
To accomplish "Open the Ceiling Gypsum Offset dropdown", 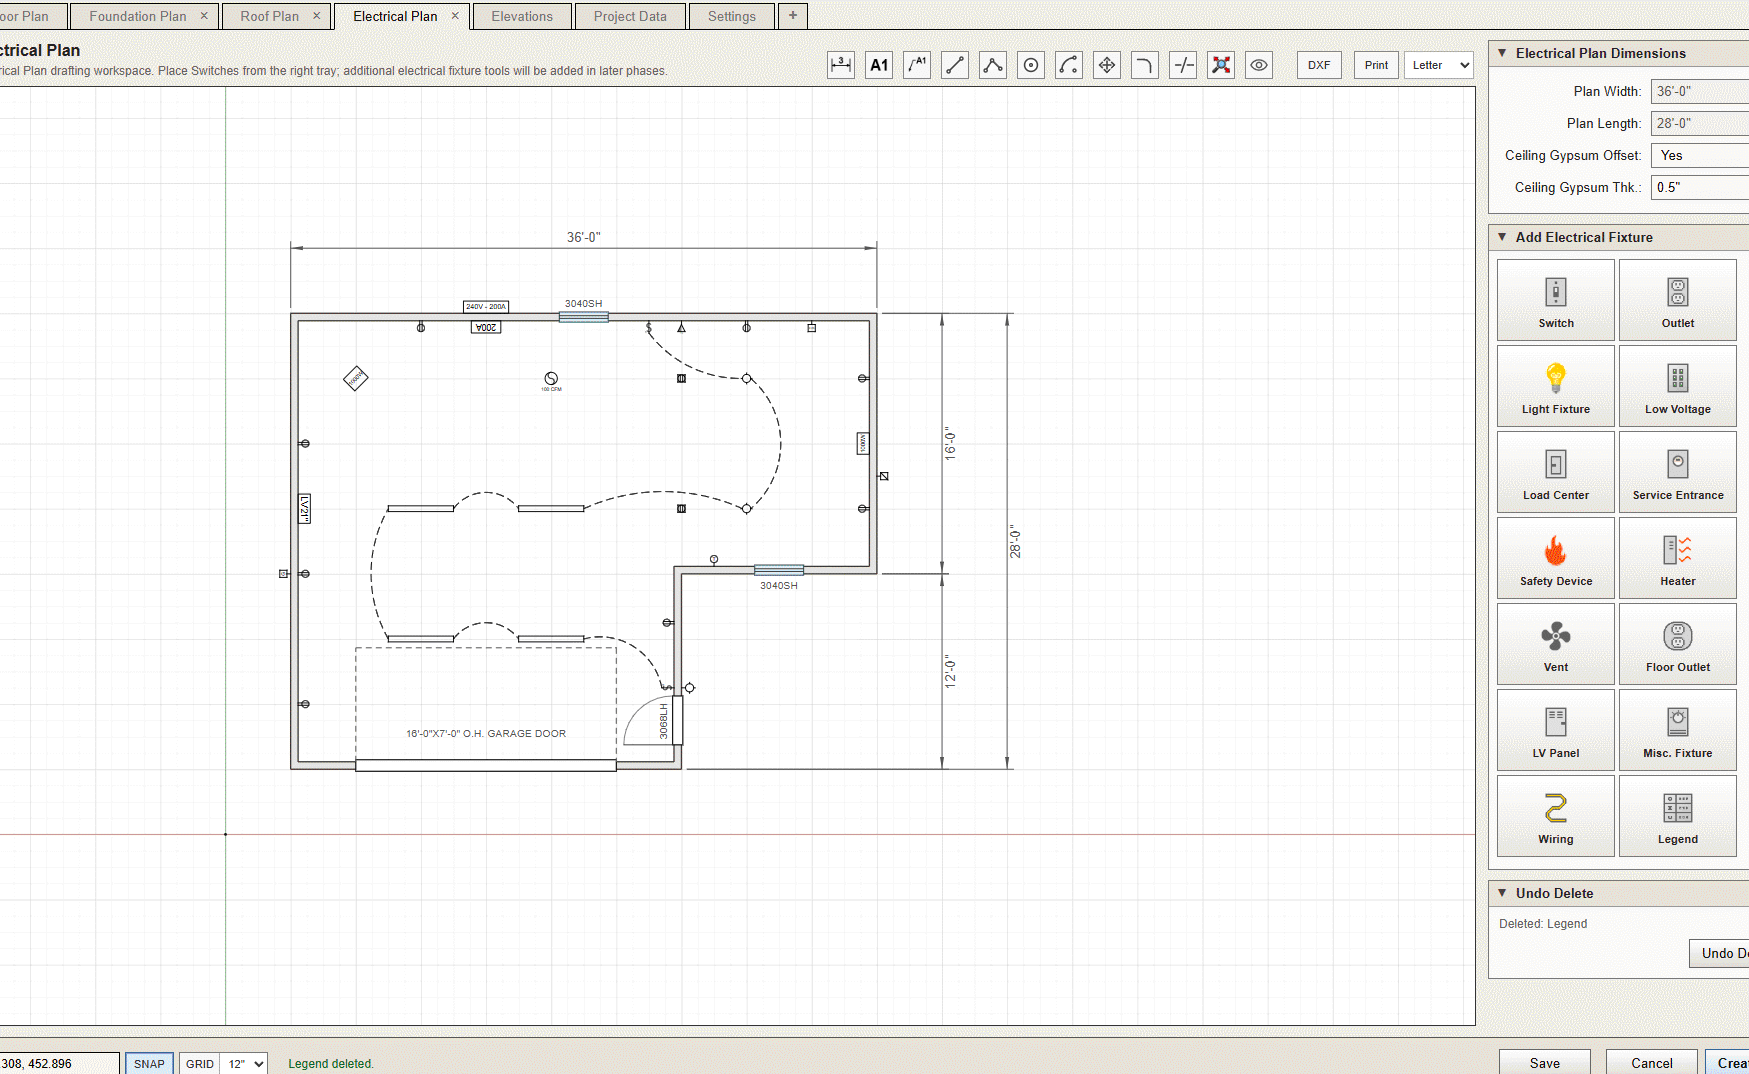I will pyautogui.click(x=1700, y=155).
